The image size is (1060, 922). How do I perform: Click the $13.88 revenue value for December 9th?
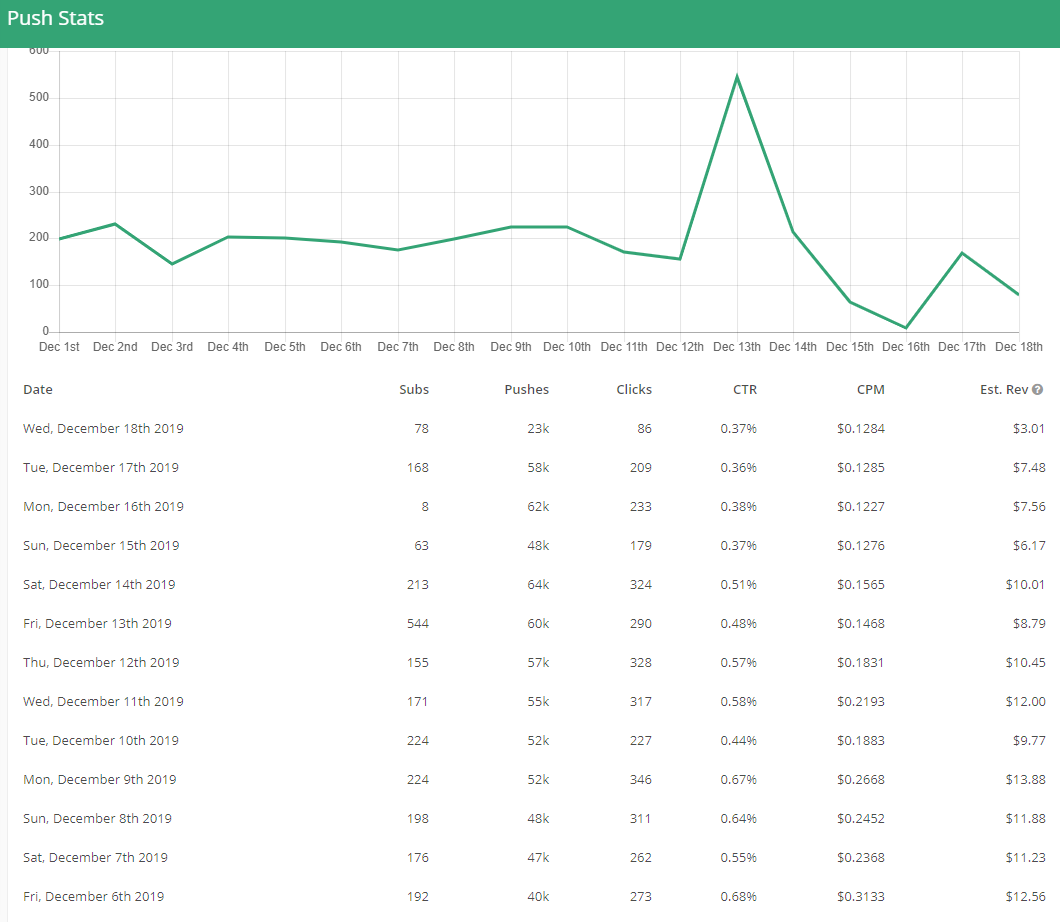1025,780
